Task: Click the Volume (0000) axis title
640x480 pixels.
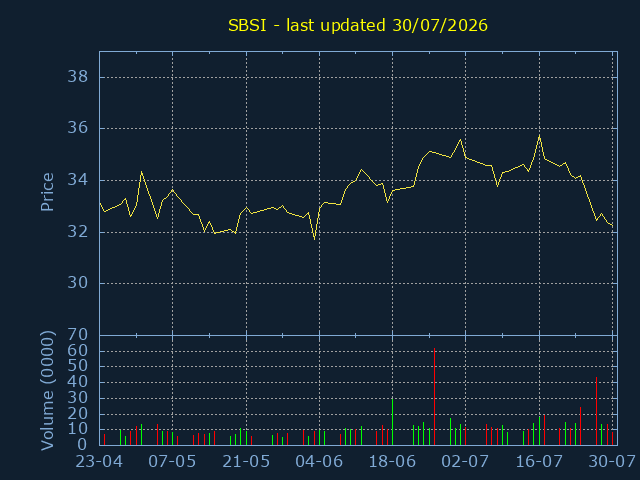Action: [47, 391]
